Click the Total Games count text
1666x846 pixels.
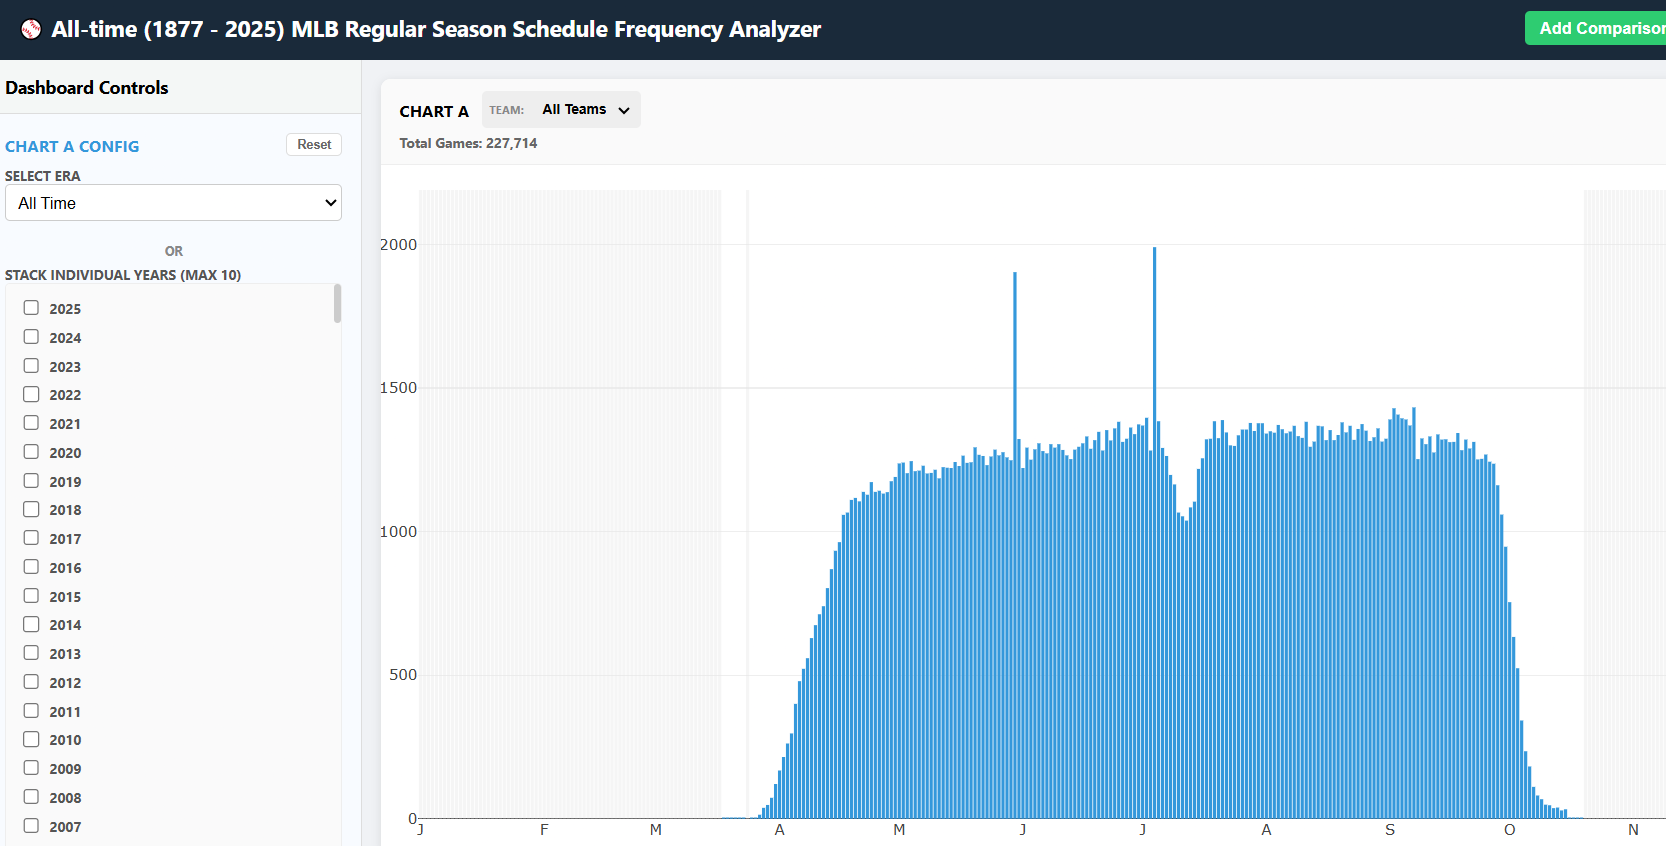pyautogui.click(x=468, y=143)
